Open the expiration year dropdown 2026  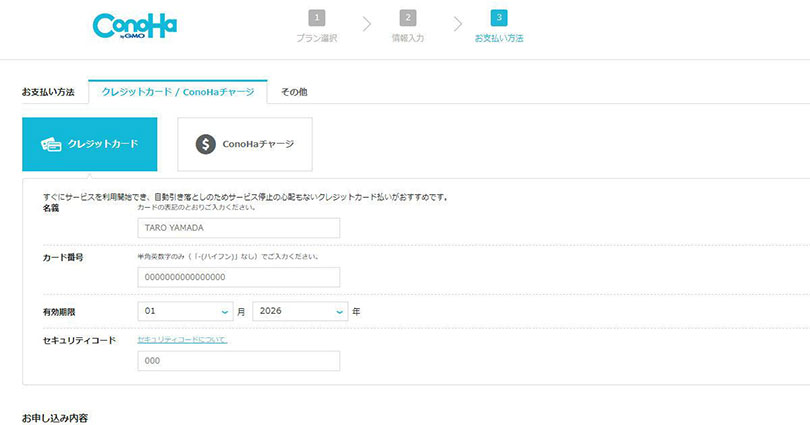click(x=300, y=311)
